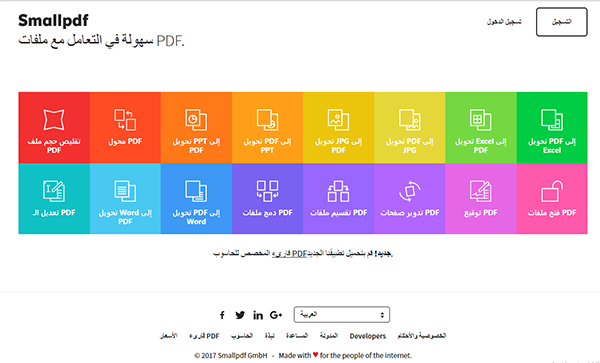Click the فتح ملفات PDF label
The height and width of the screenshot is (363, 600).
point(552,213)
